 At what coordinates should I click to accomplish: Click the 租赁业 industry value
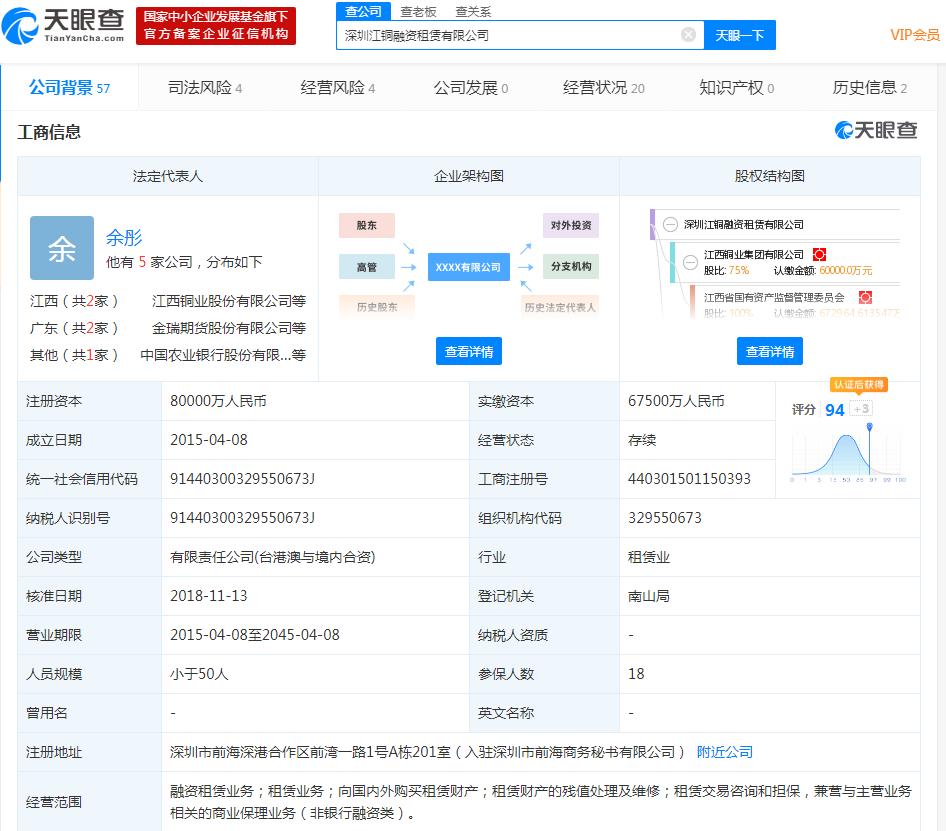pos(649,557)
